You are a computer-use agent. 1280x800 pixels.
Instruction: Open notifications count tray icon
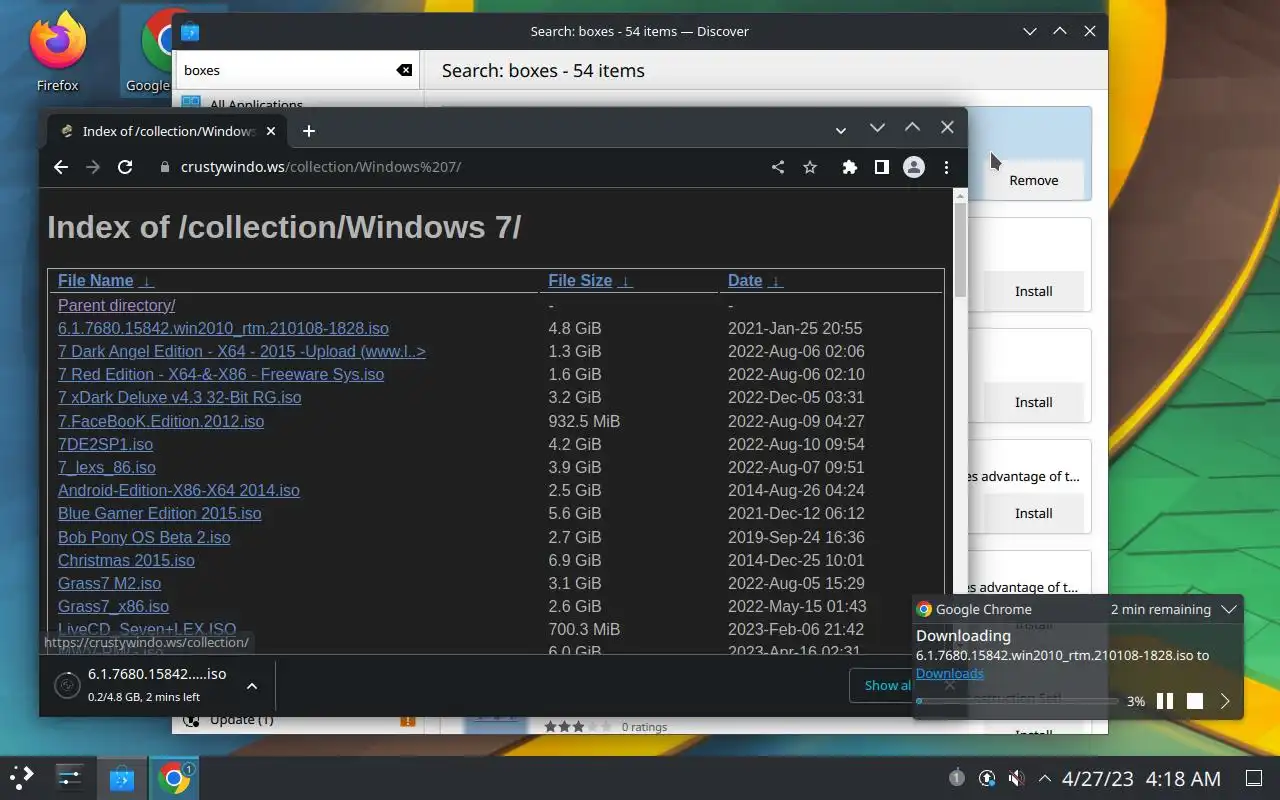tap(957, 778)
